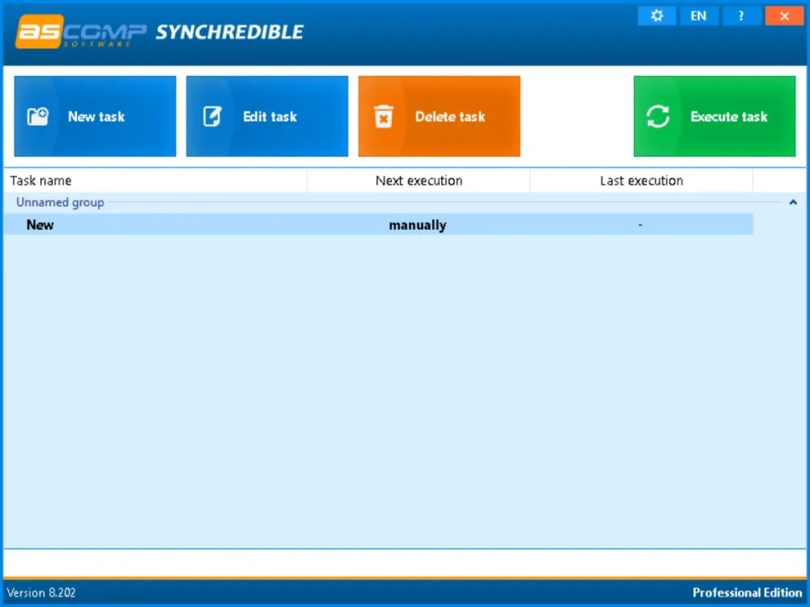Select the Unnamed group header

pos(60,202)
